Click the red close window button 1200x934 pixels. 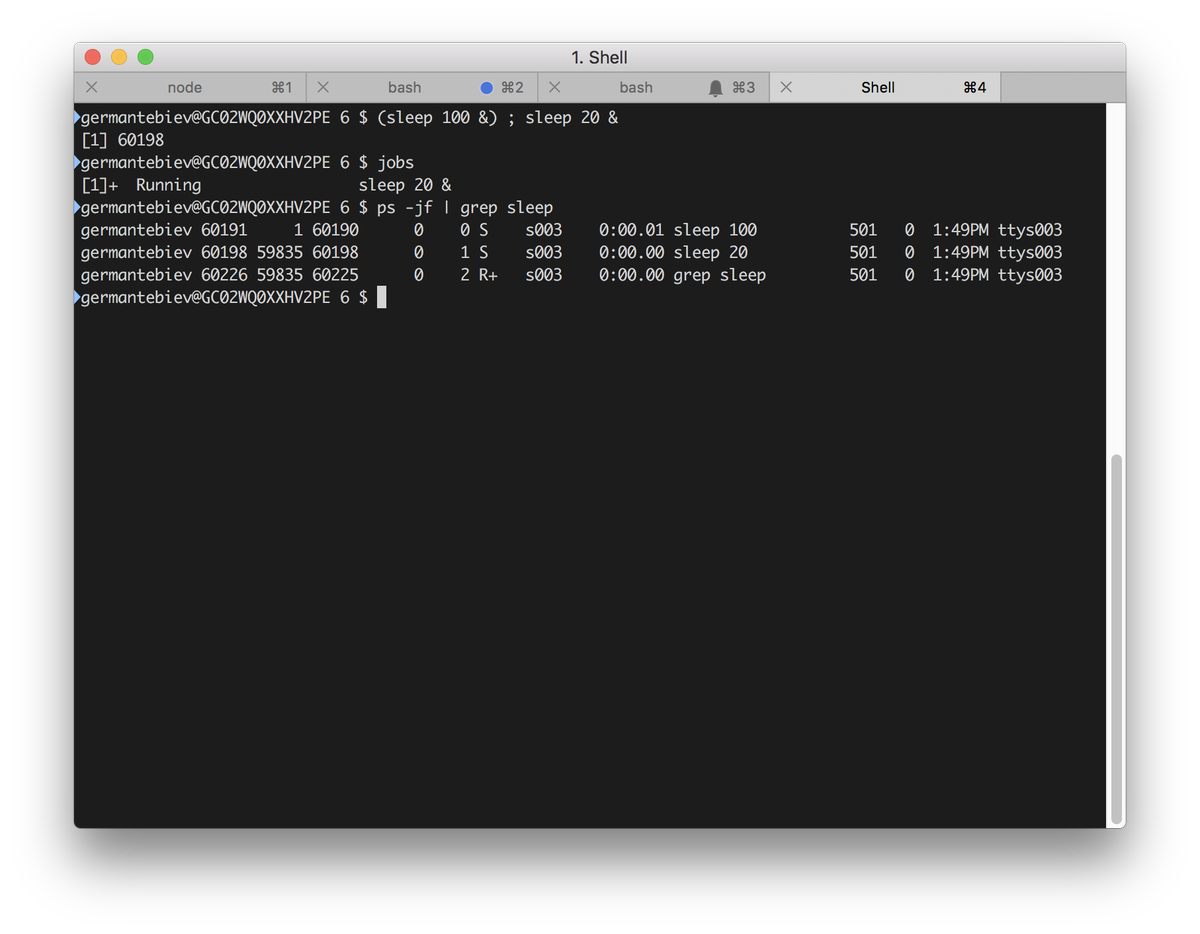93,57
